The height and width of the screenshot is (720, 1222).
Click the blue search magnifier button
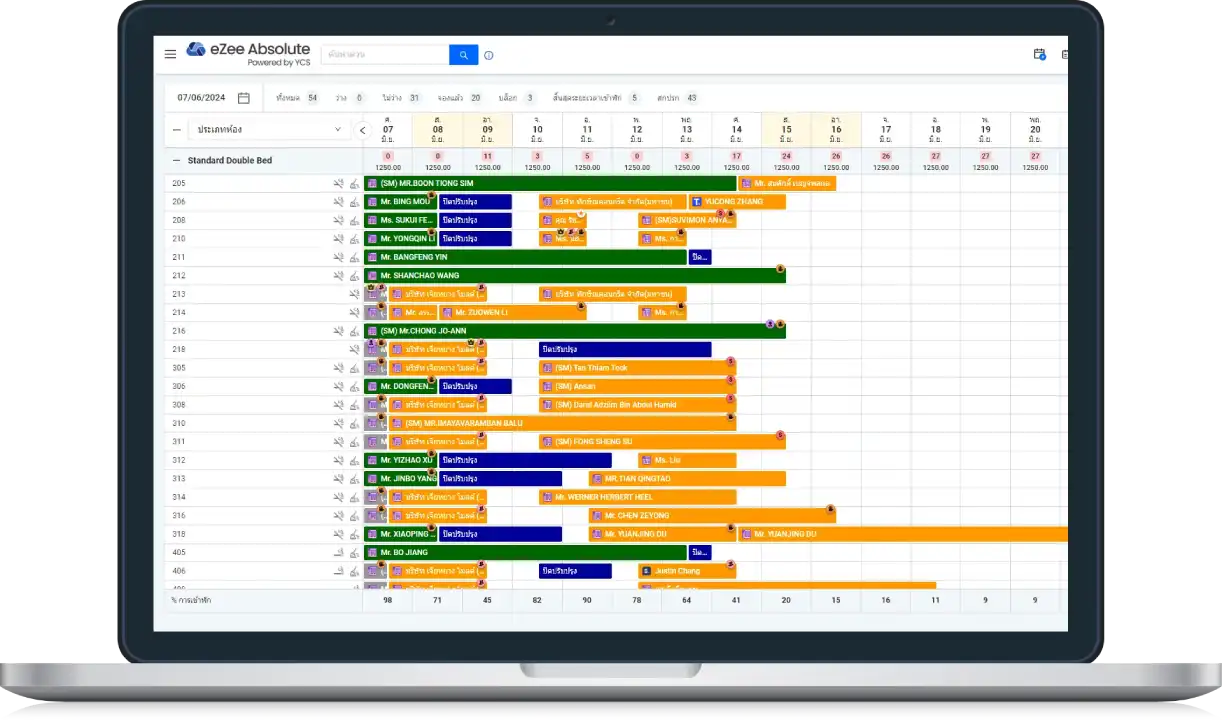(x=463, y=55)
